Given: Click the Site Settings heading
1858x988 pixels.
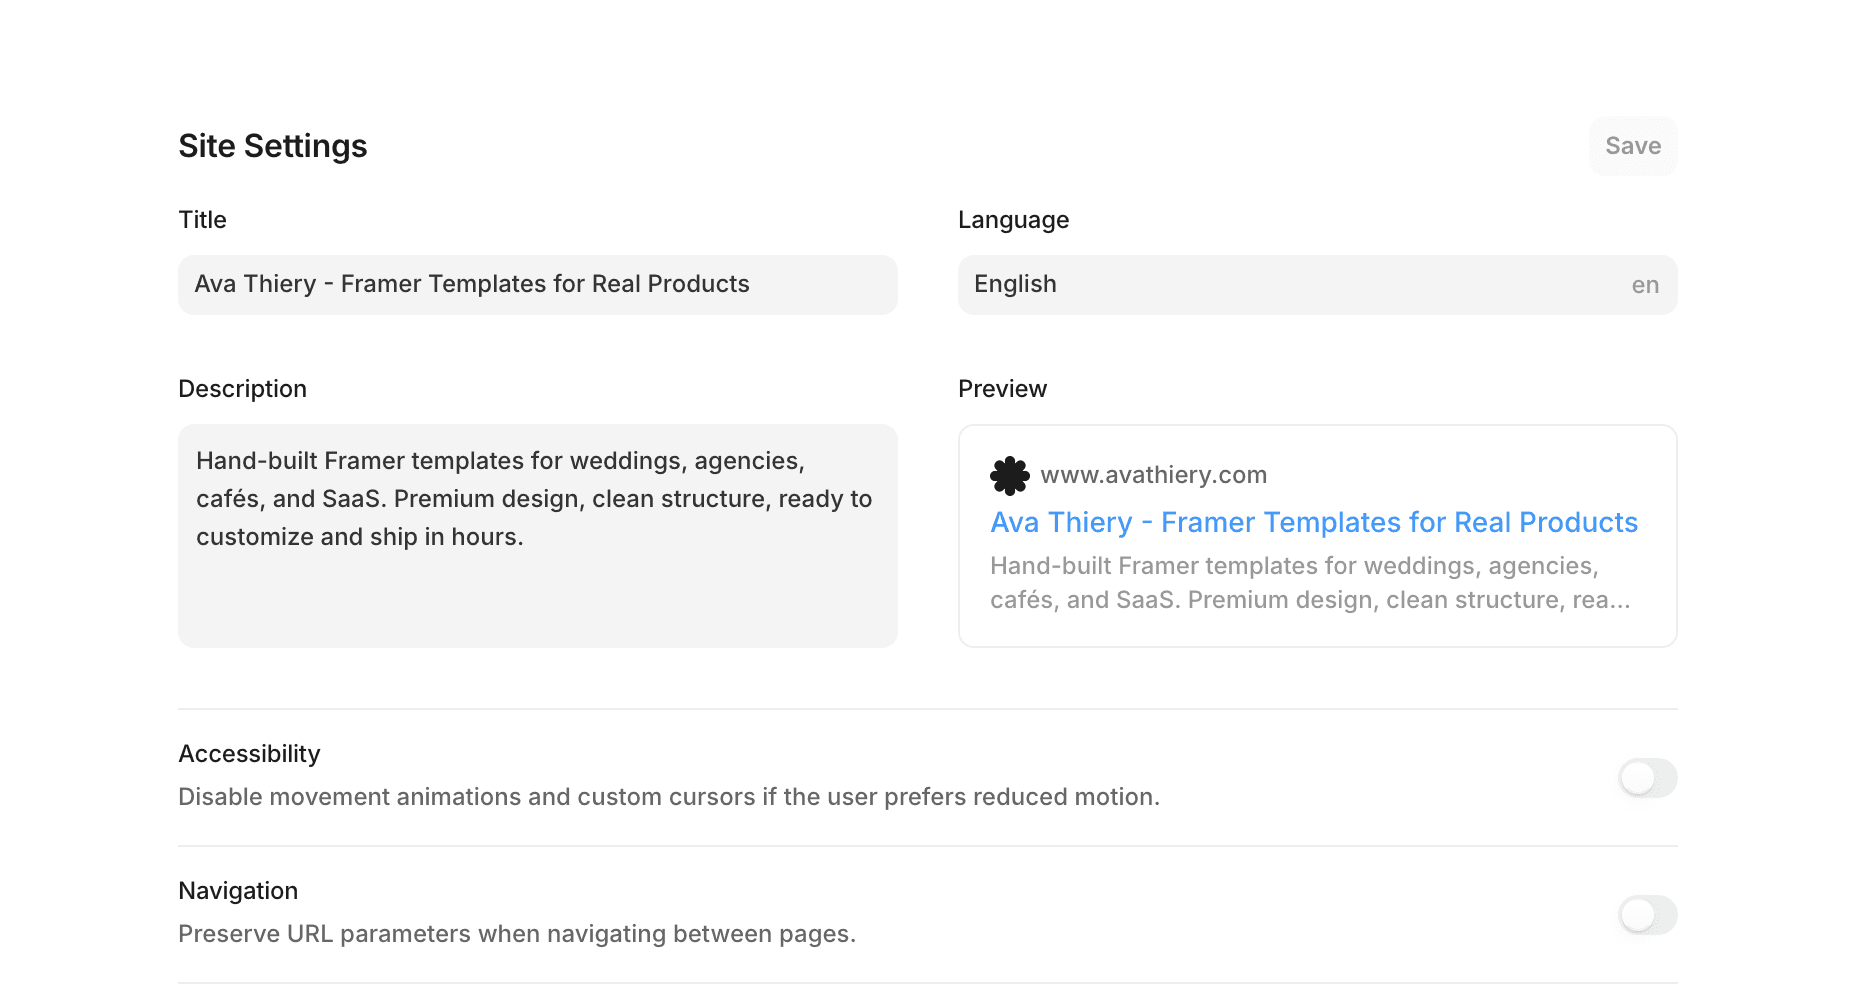Looking at the screenshot, I should coord(273,146).
